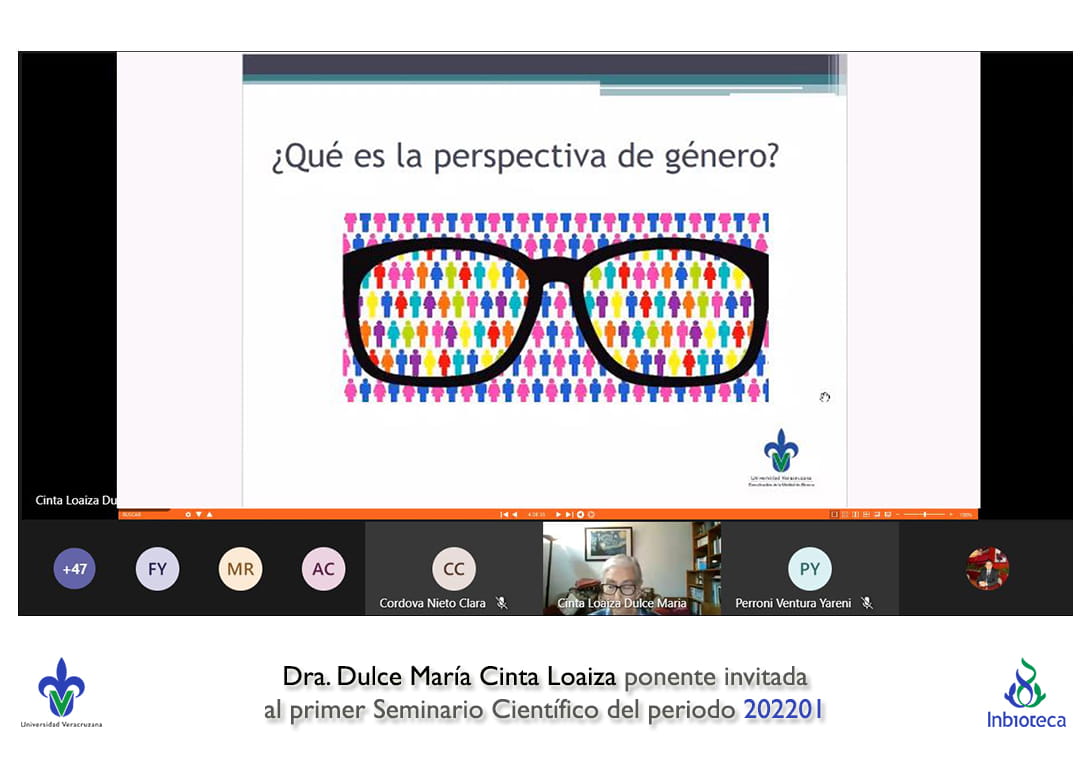
Task: Advance to the next slide in toolbar
Action: [x=558, y=514]
